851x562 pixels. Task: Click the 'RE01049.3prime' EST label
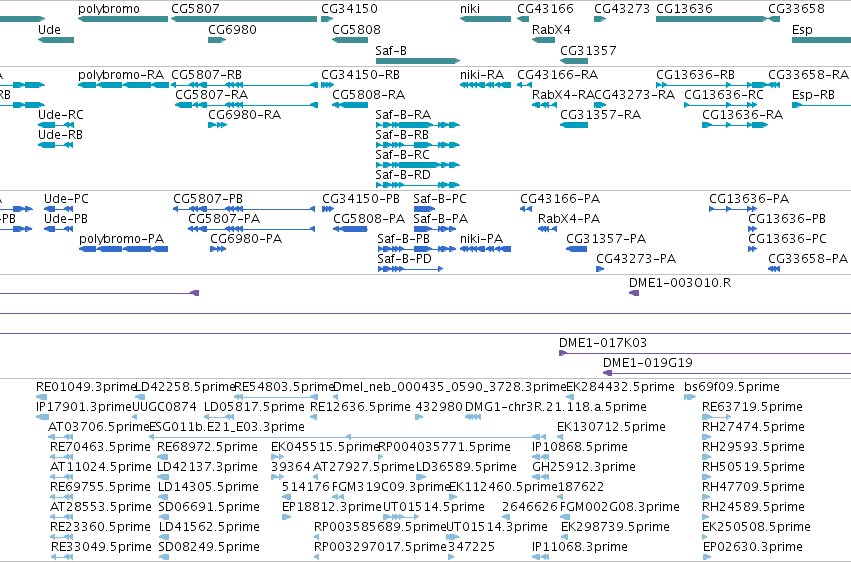coord(86,387)
